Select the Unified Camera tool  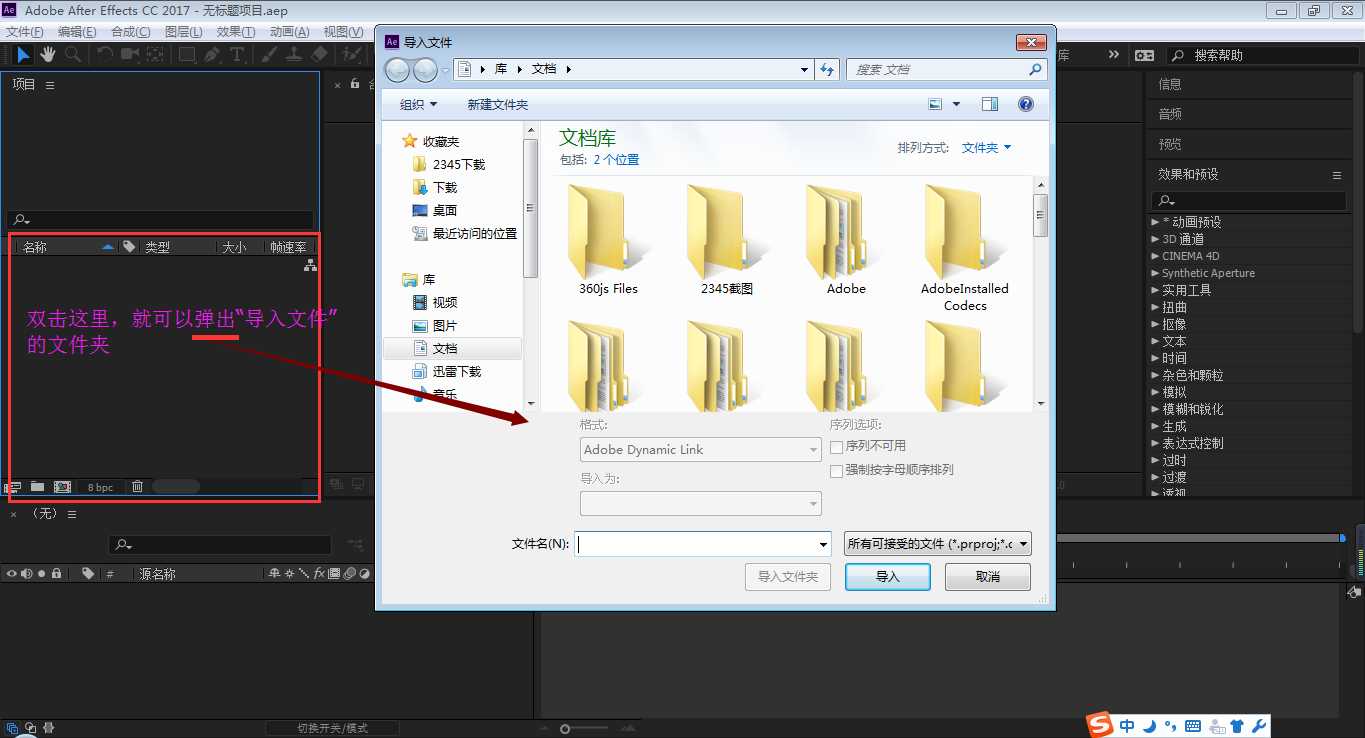coord(130,54)
